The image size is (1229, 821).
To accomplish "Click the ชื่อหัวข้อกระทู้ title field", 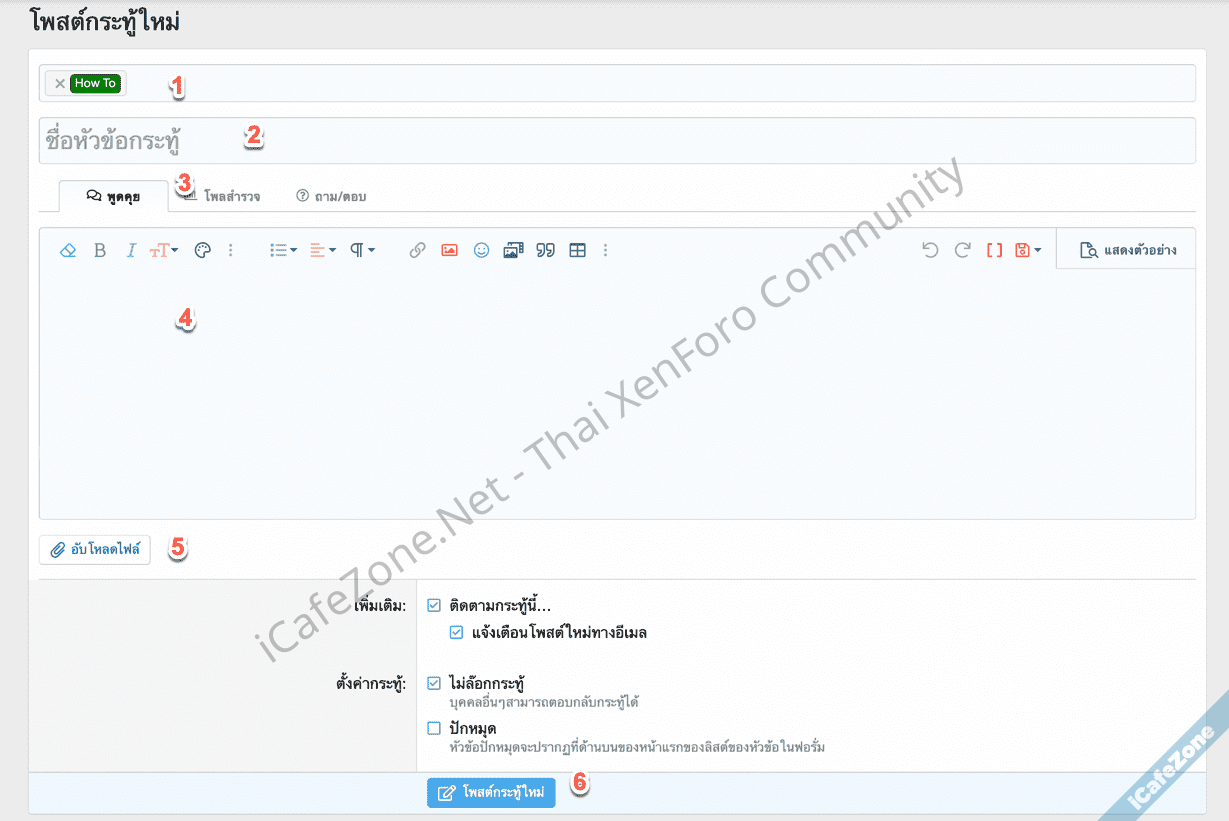I will click(616, 141).
